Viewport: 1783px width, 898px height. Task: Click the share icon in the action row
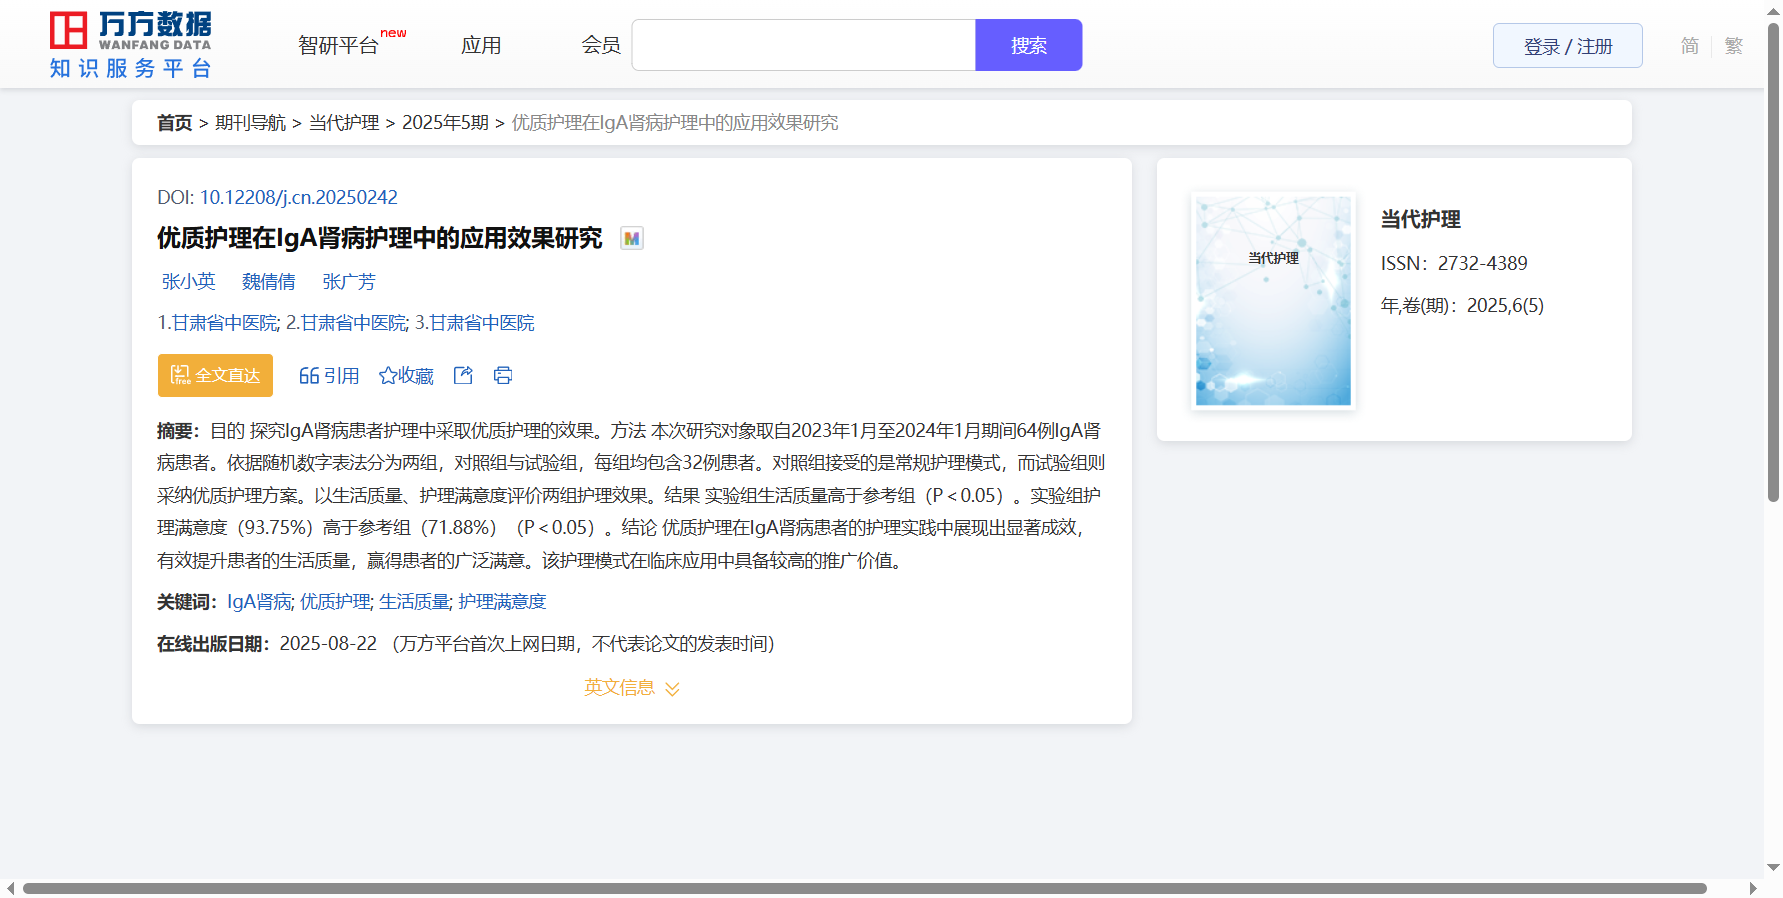[463, 375]
